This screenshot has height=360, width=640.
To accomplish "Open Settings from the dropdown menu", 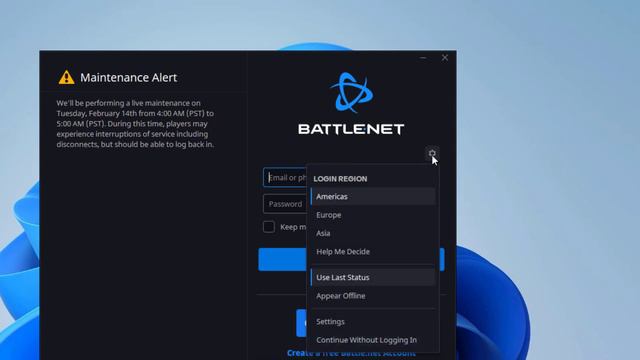I will [x=373, y=321].
